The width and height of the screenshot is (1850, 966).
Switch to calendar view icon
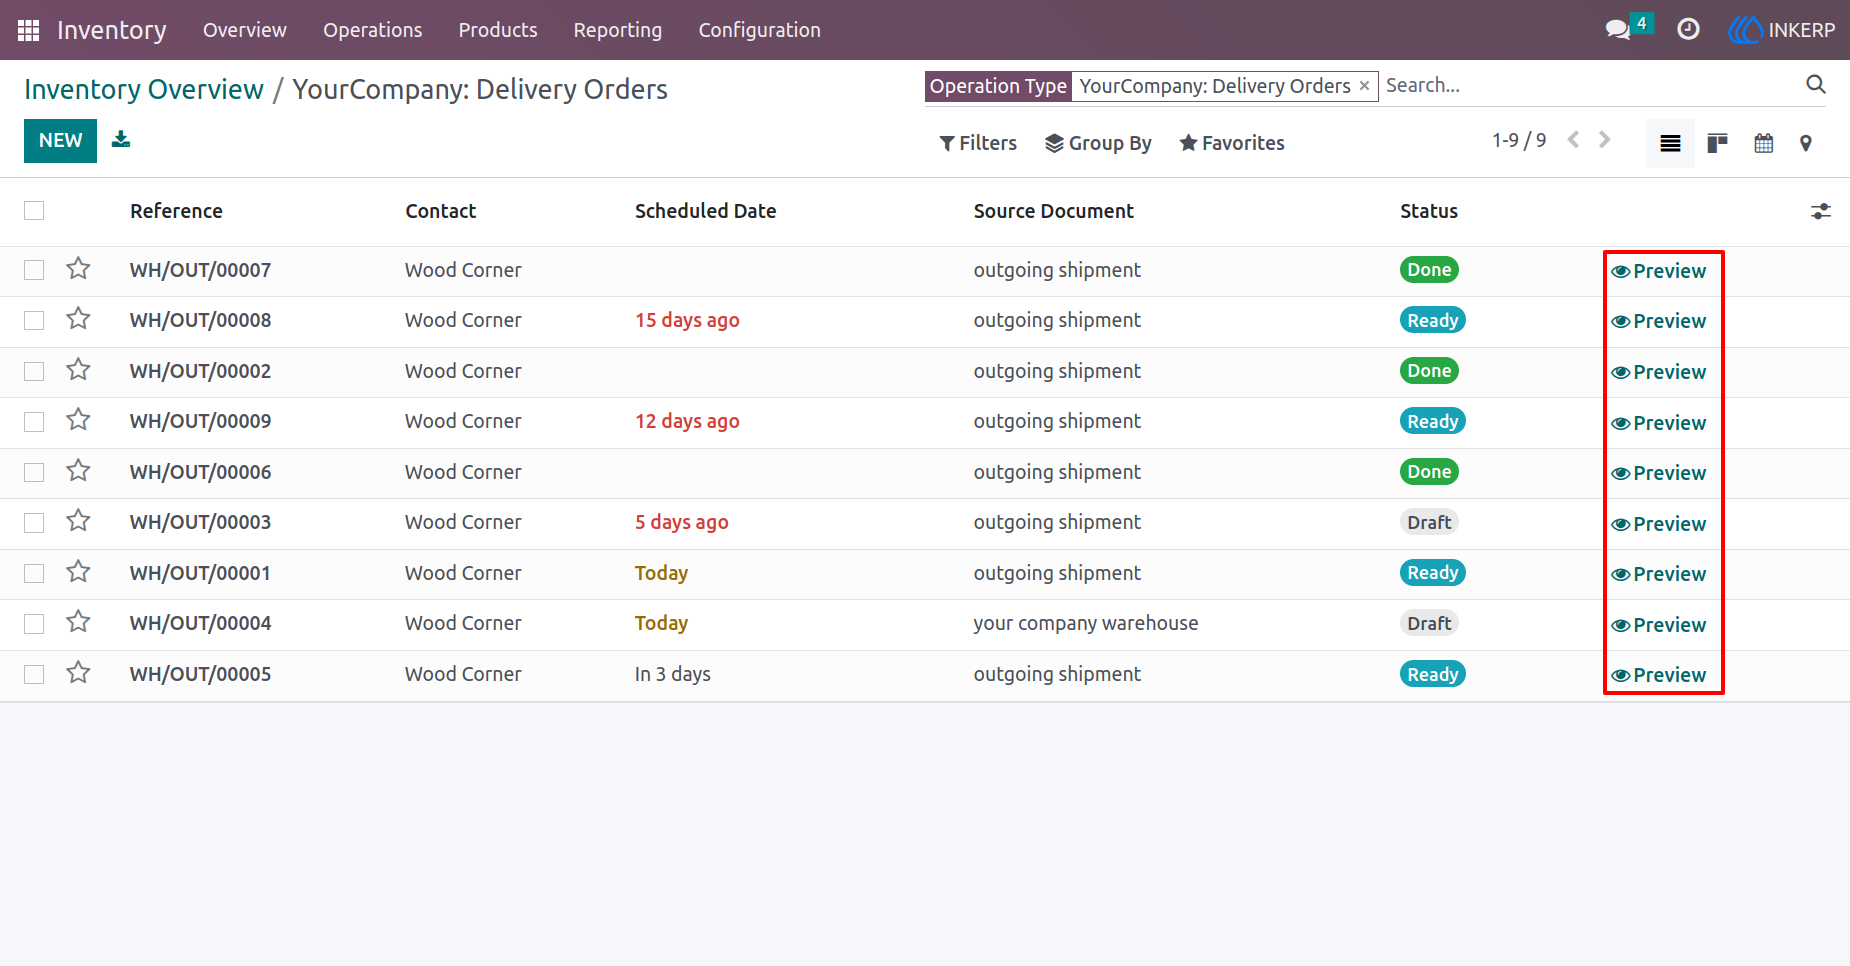pos(1764,143)
